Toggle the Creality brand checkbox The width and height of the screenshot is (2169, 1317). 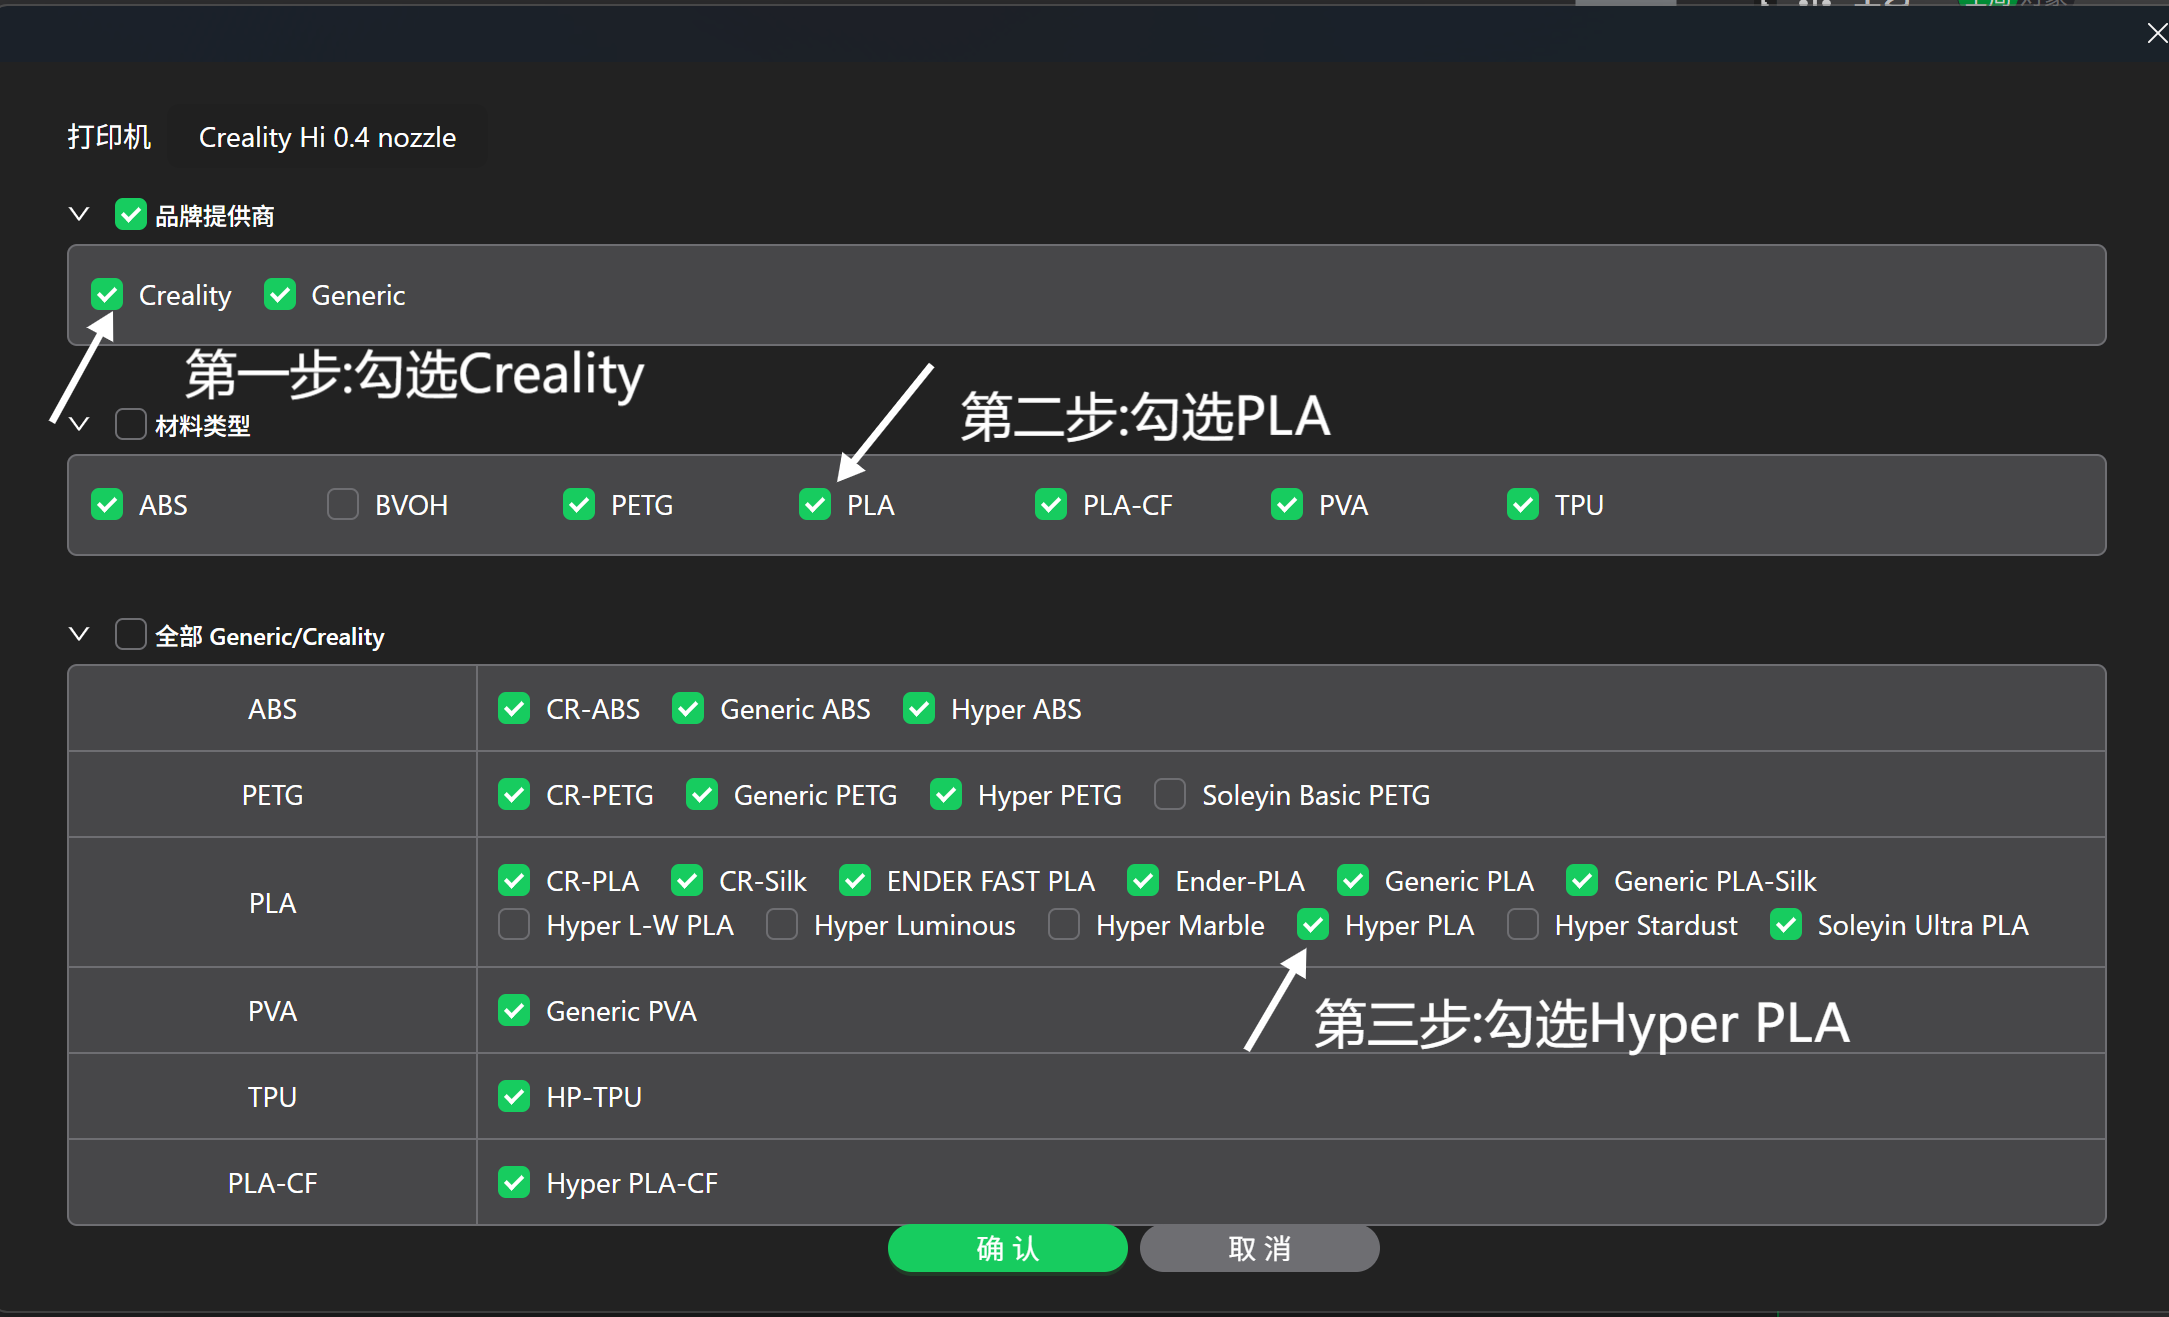tap(107, 295)
